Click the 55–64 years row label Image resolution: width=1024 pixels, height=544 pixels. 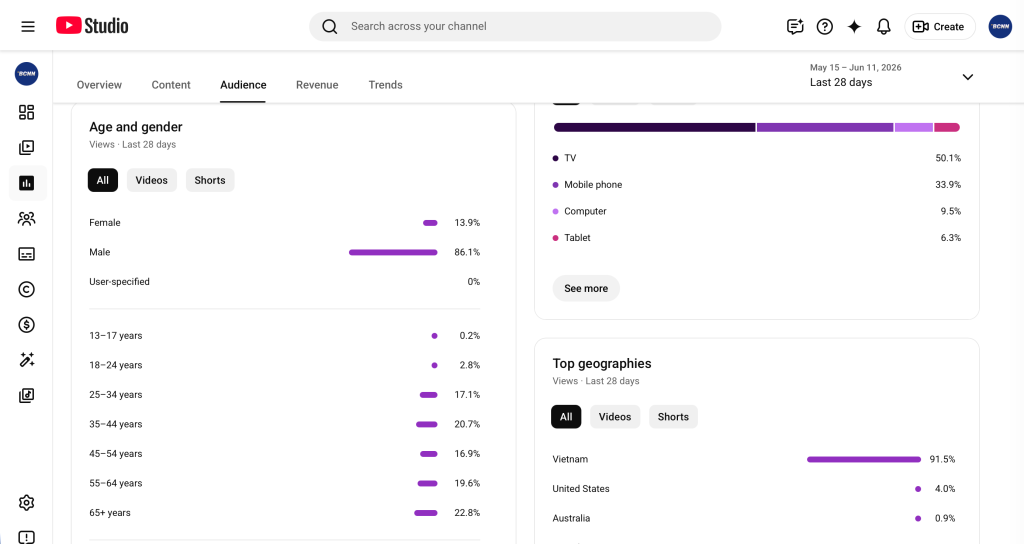(116, 483)
